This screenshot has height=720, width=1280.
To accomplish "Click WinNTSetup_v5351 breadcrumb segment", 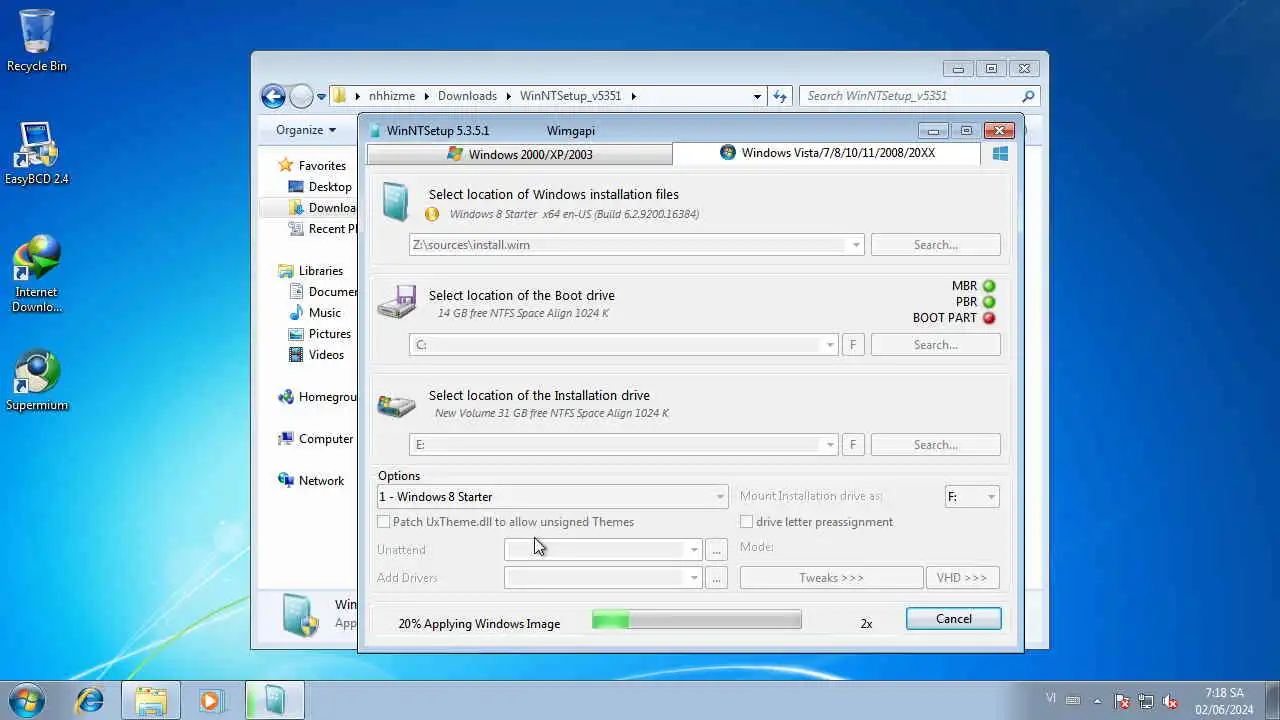I will 570,96.
